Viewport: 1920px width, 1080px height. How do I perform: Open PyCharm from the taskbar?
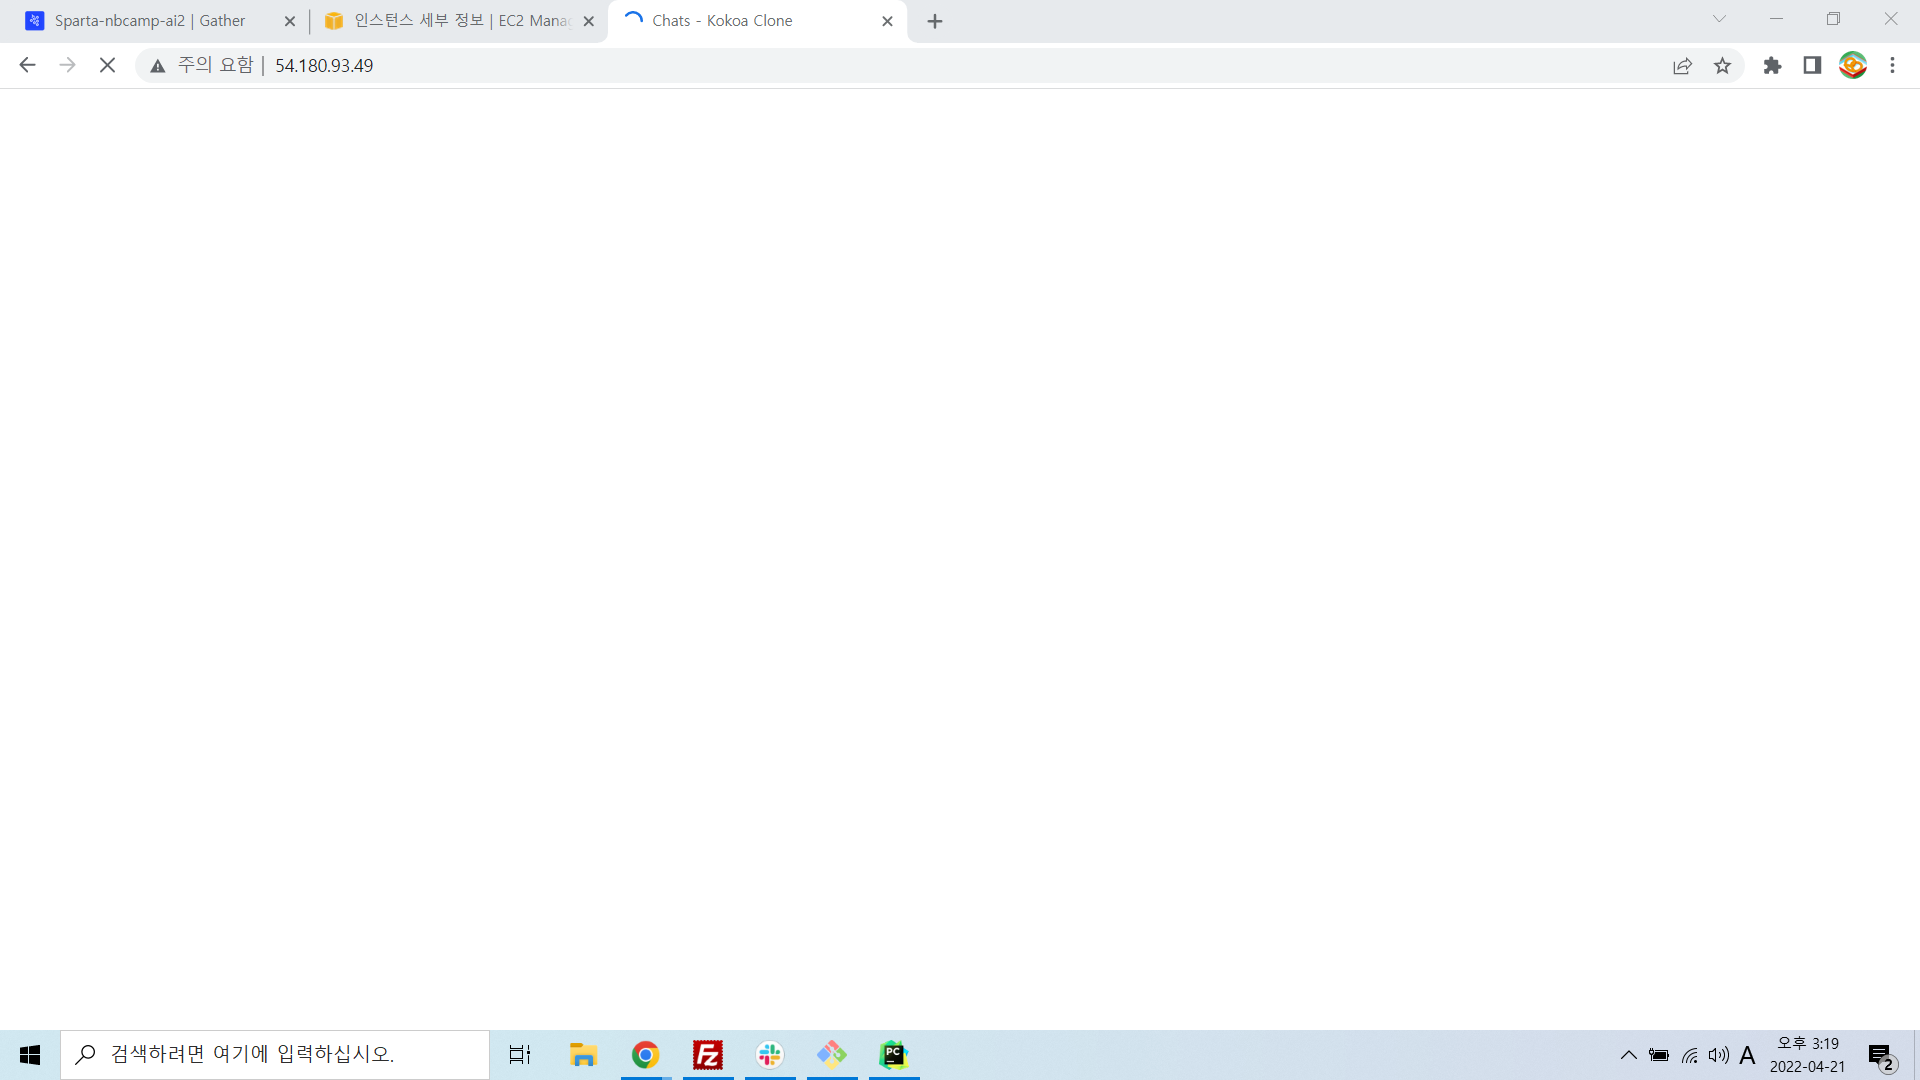pyautogui.click(x=894, y=1055)
